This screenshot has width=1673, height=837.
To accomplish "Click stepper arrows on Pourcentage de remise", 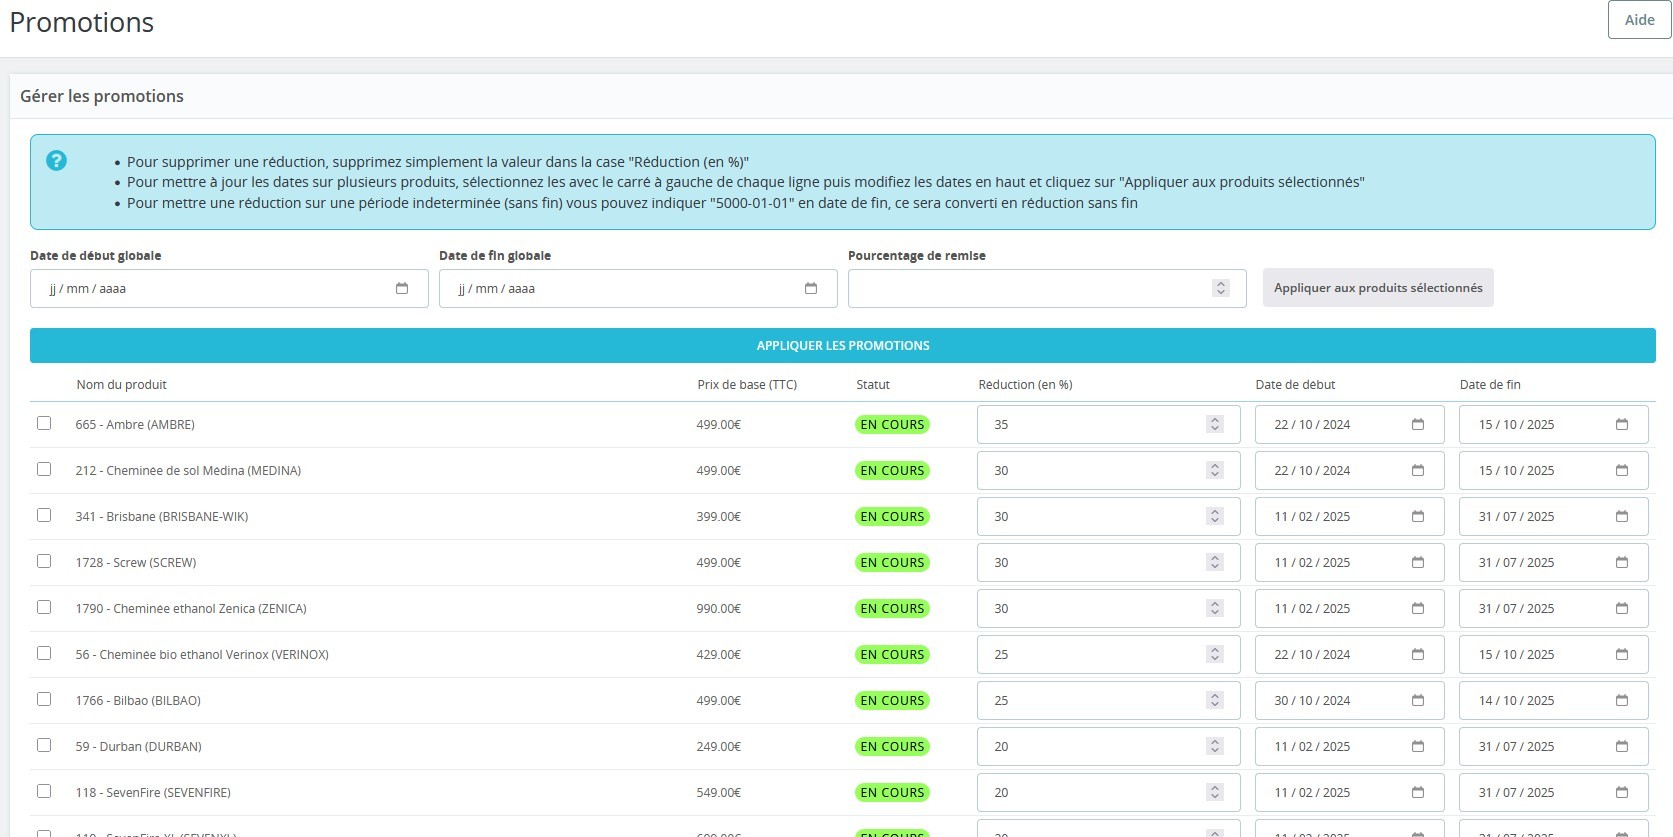I will tap(1221, 288).
